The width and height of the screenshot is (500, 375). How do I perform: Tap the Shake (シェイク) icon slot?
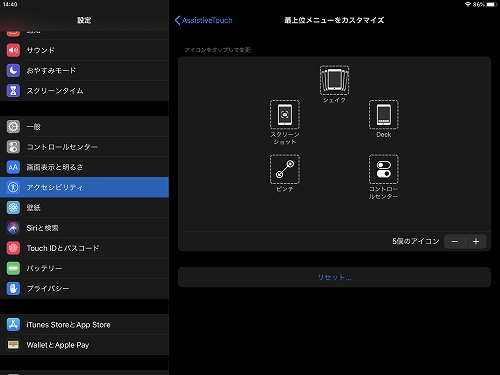[334, 80]
